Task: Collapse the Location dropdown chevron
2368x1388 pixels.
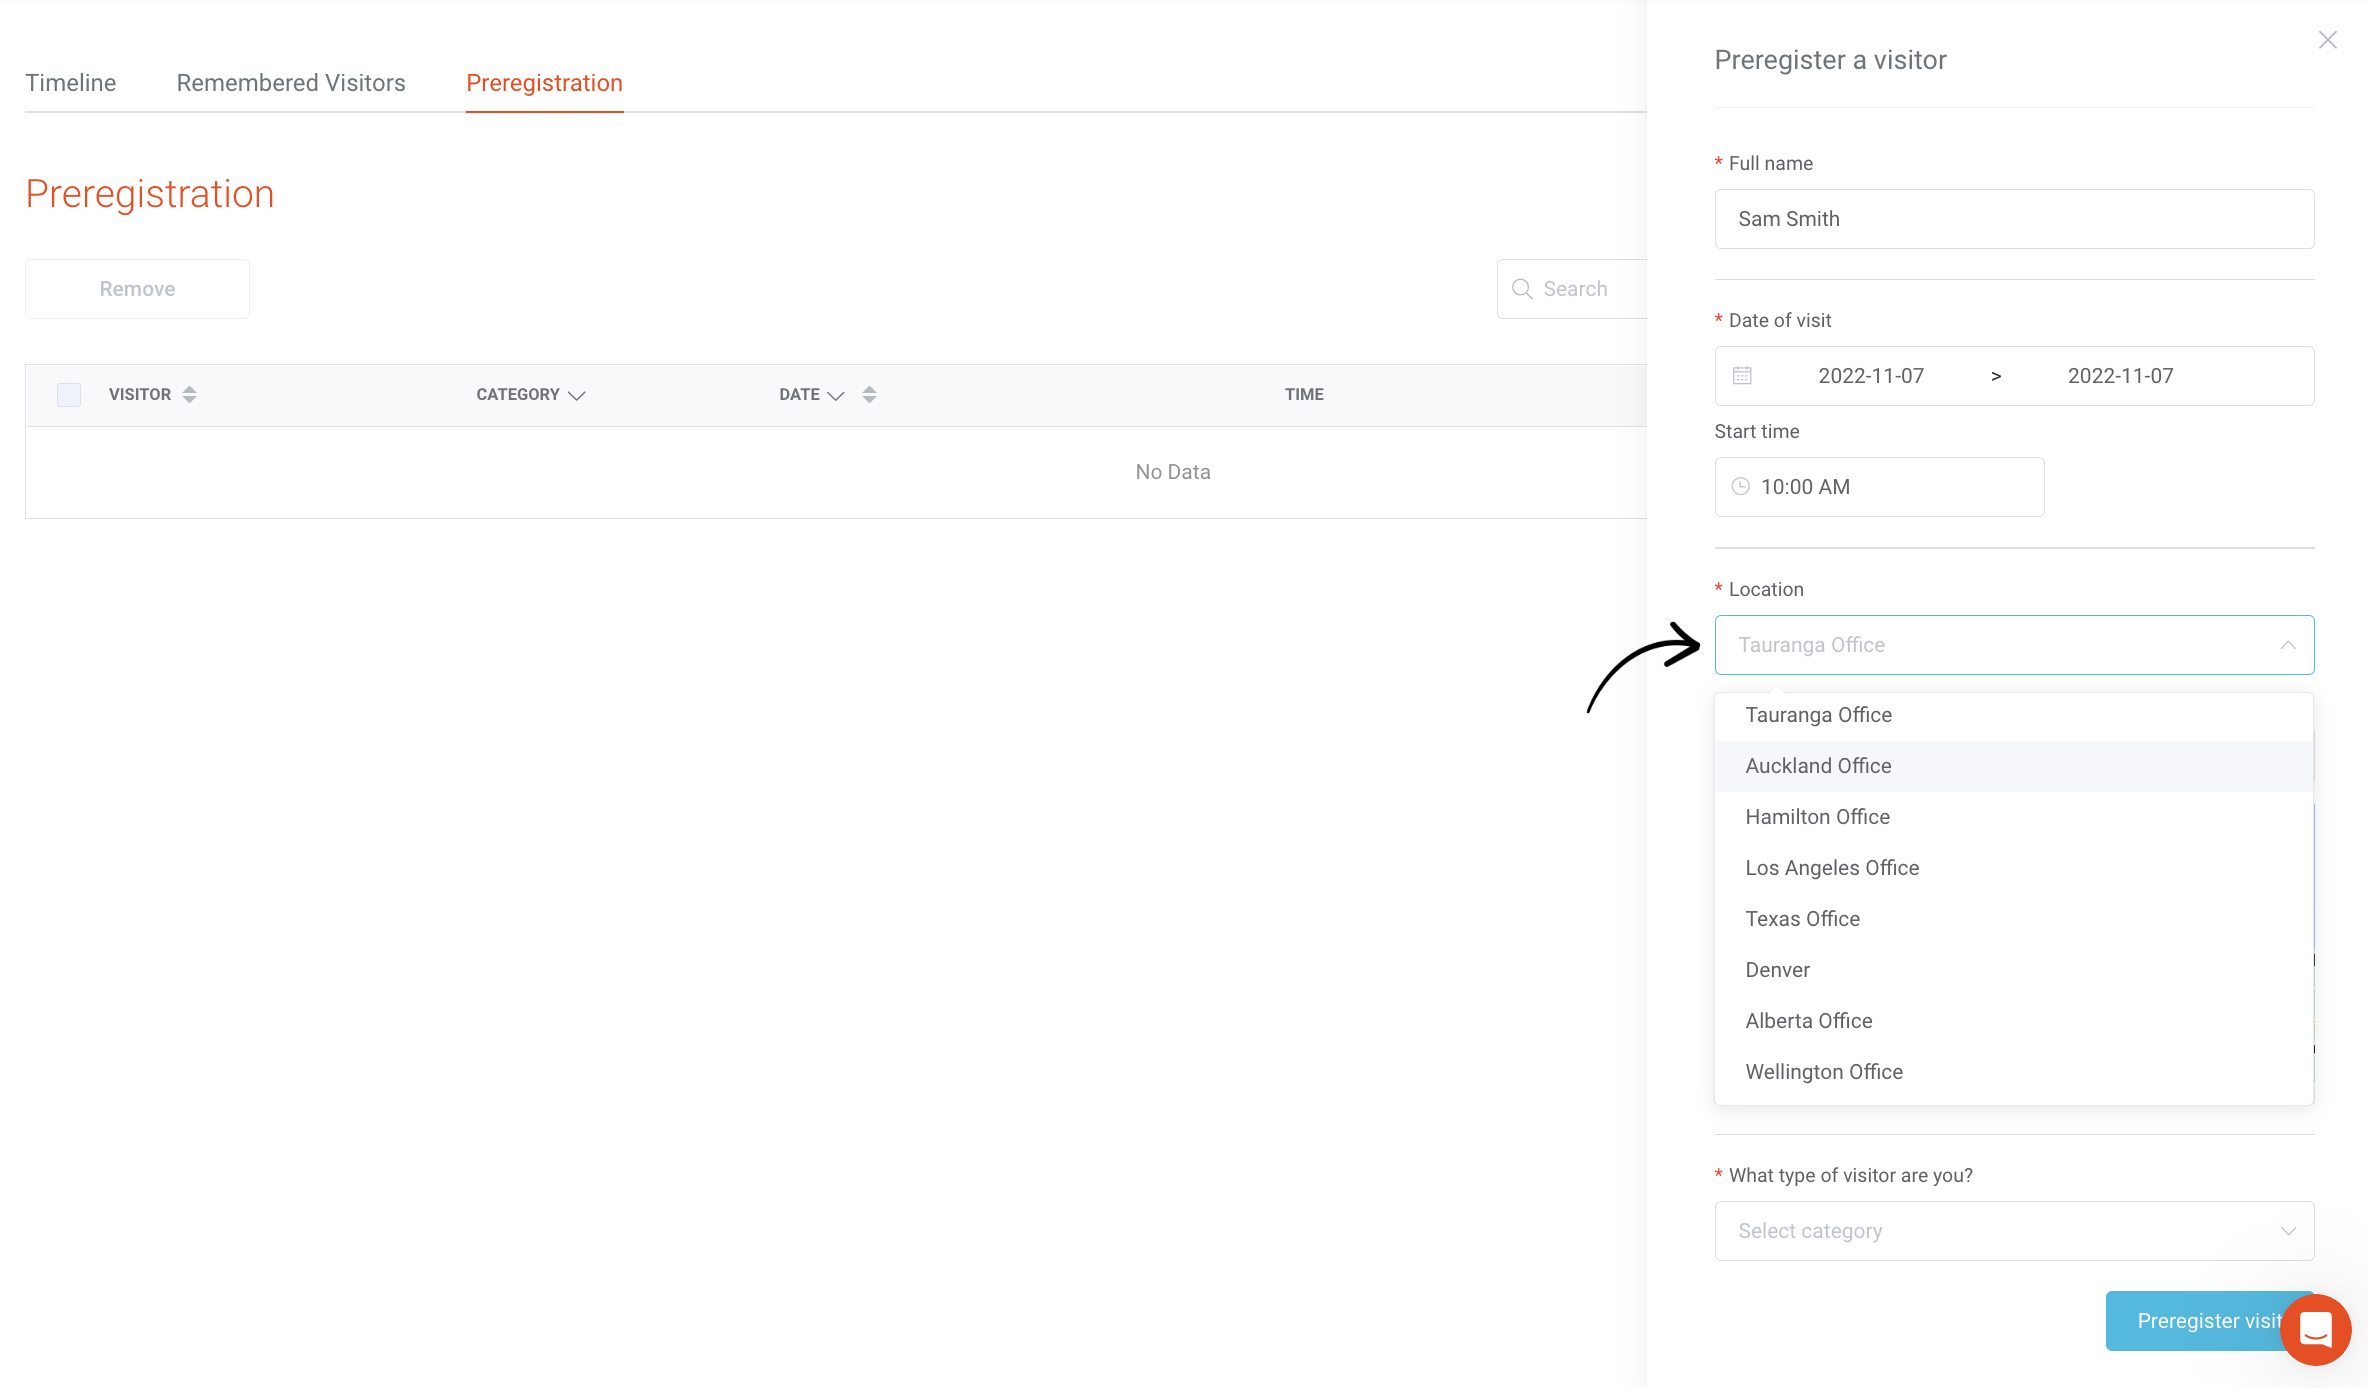Action: pos(2287,645)
